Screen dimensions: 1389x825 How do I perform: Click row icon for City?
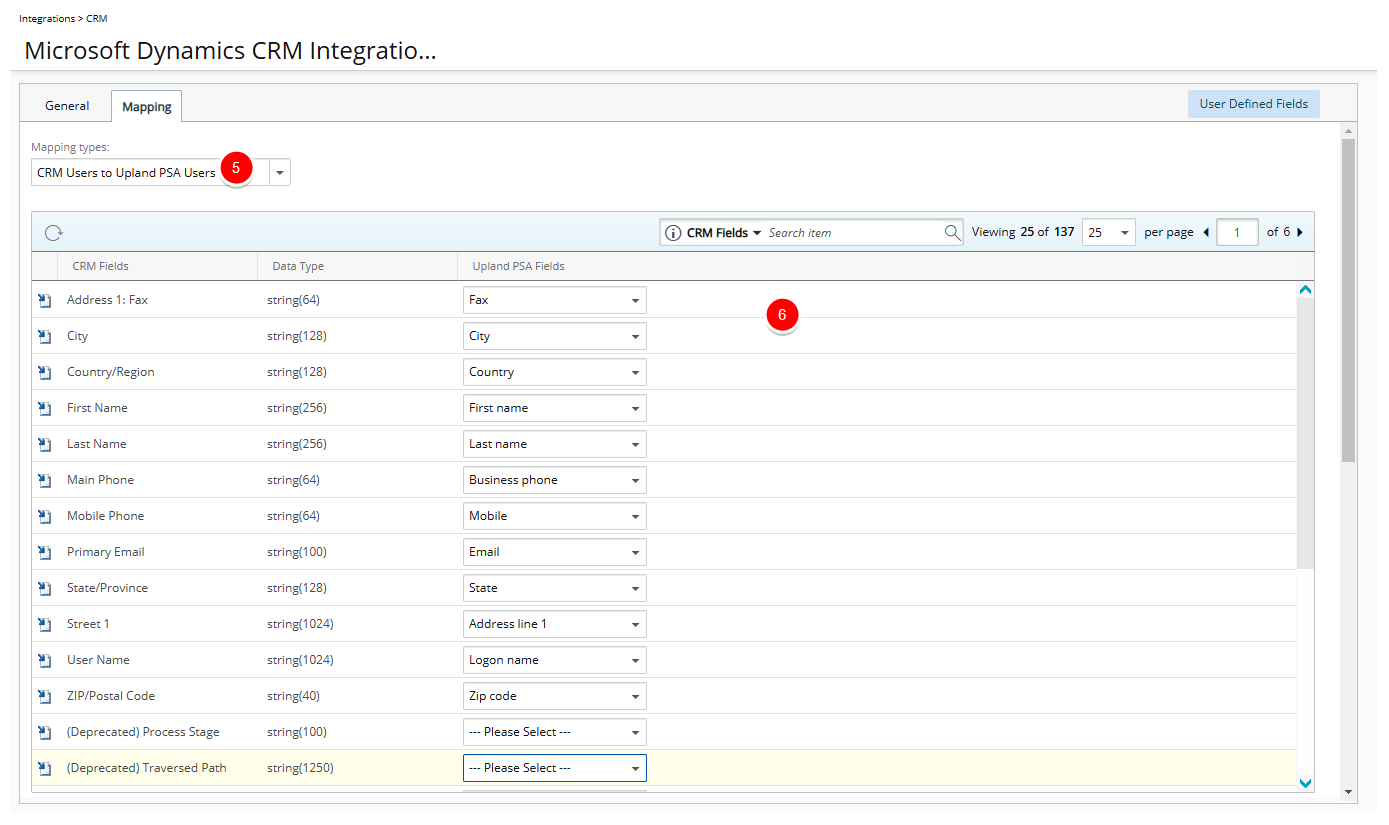click(44, 336)
